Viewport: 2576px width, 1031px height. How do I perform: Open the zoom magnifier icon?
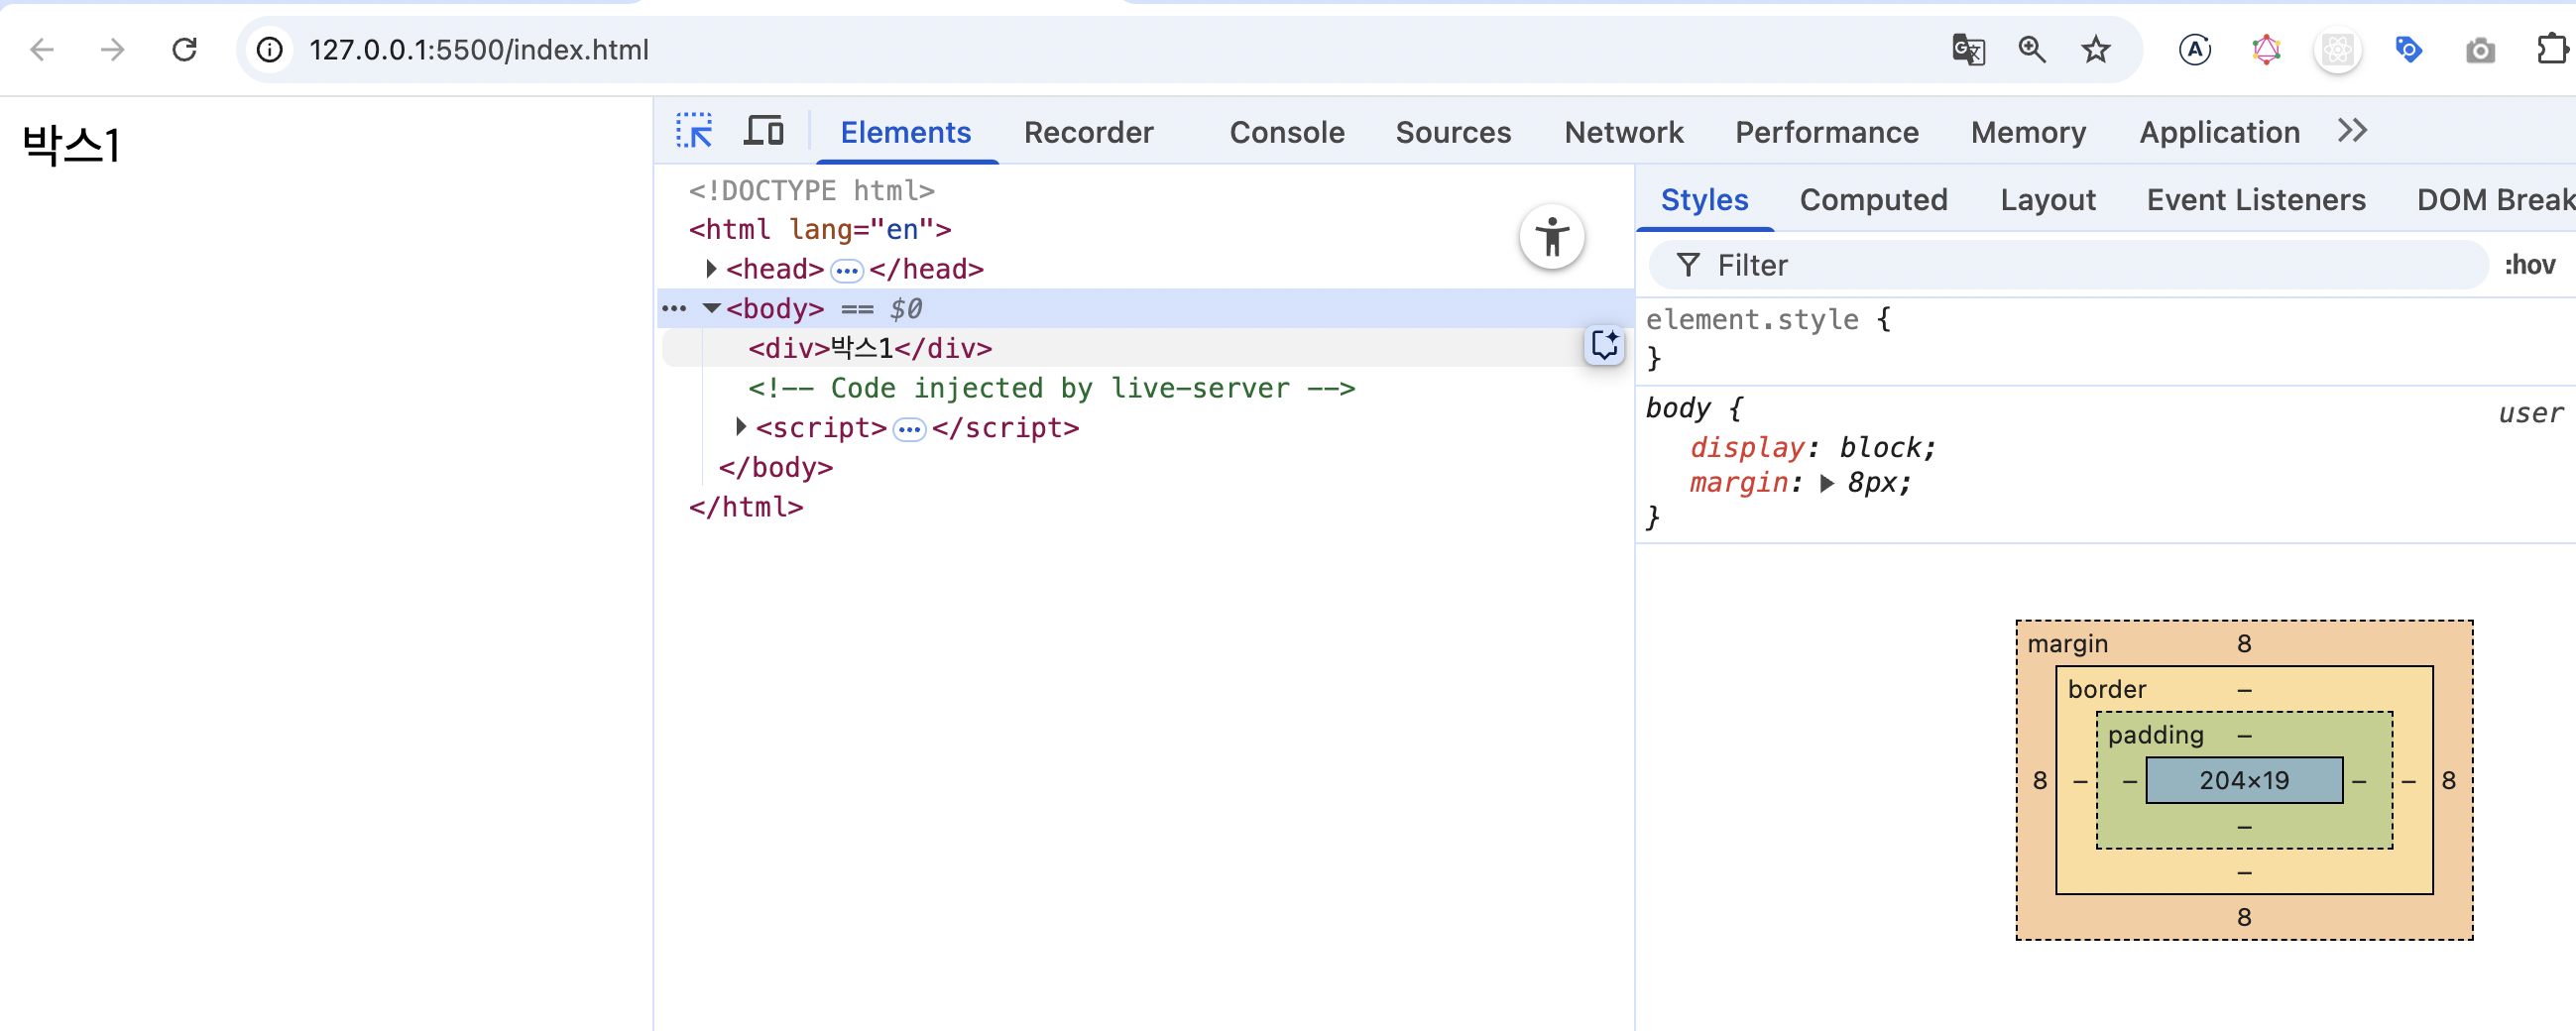coord(2032,50)
